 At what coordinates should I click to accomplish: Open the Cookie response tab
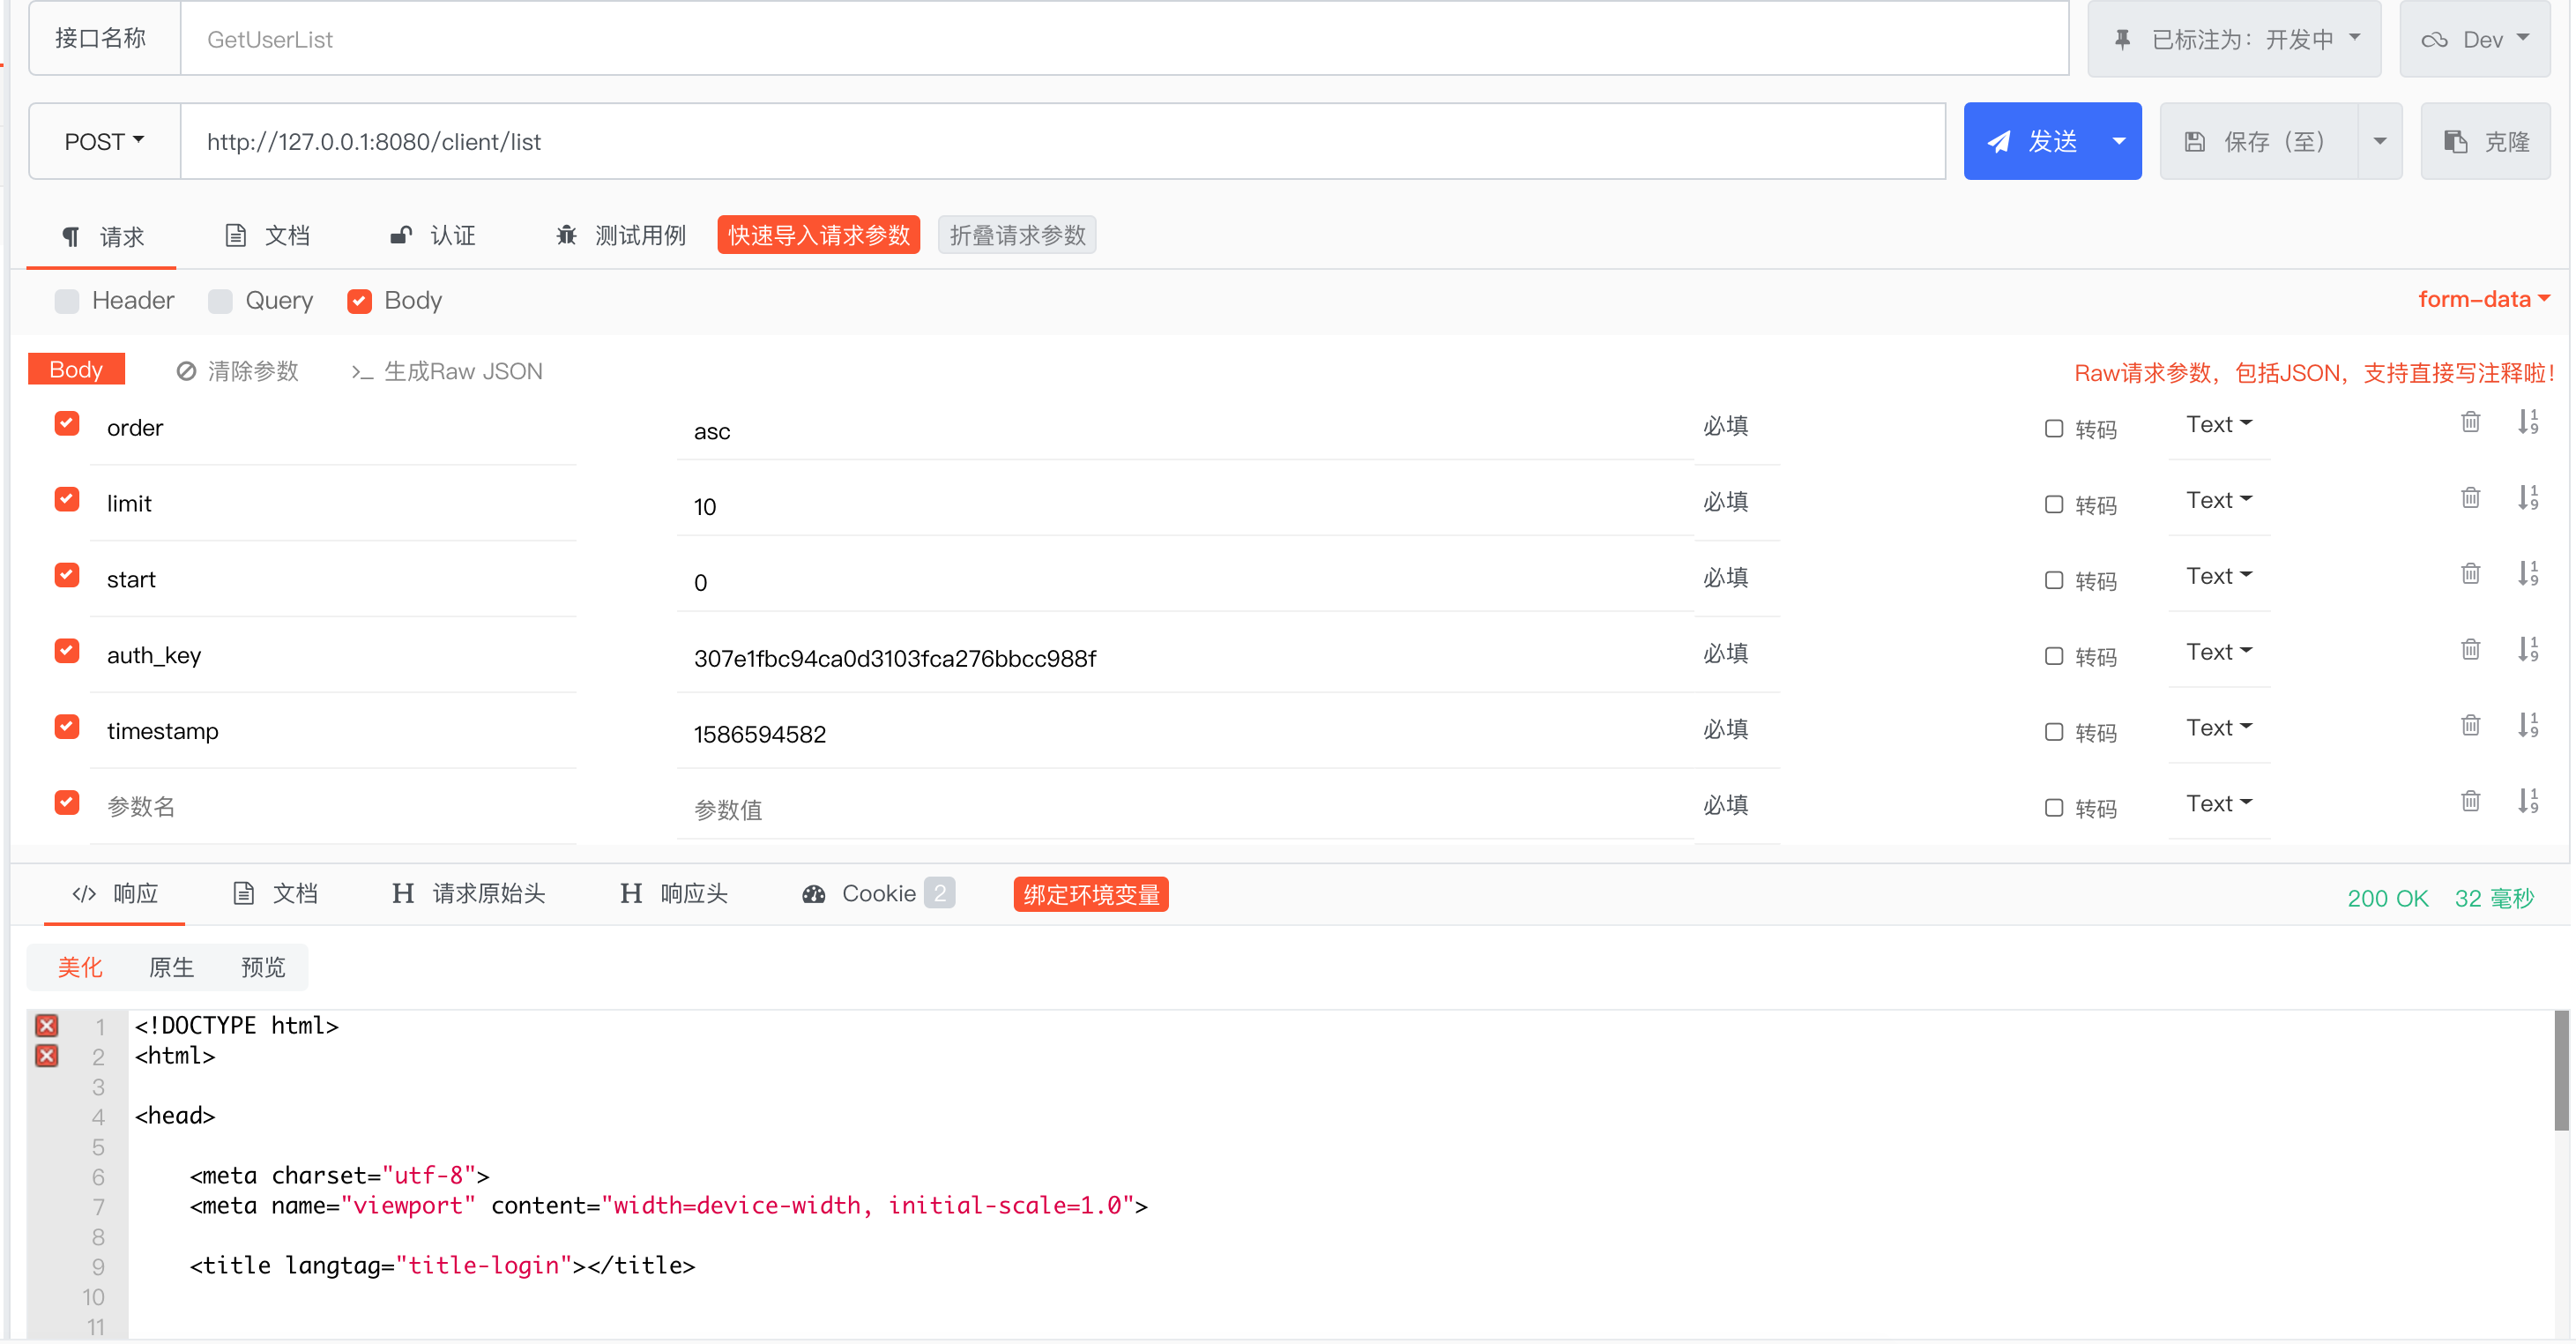click(878, 893)
